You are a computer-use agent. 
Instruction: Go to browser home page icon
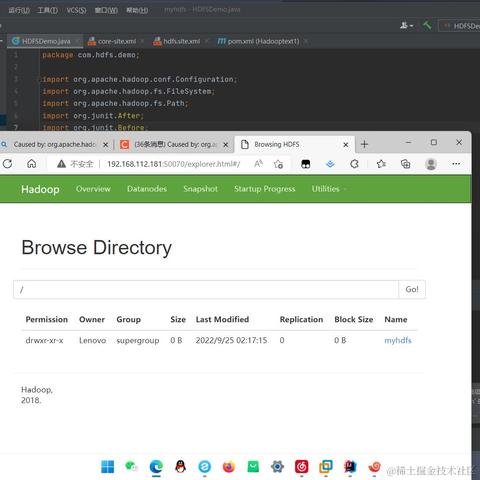32,164
